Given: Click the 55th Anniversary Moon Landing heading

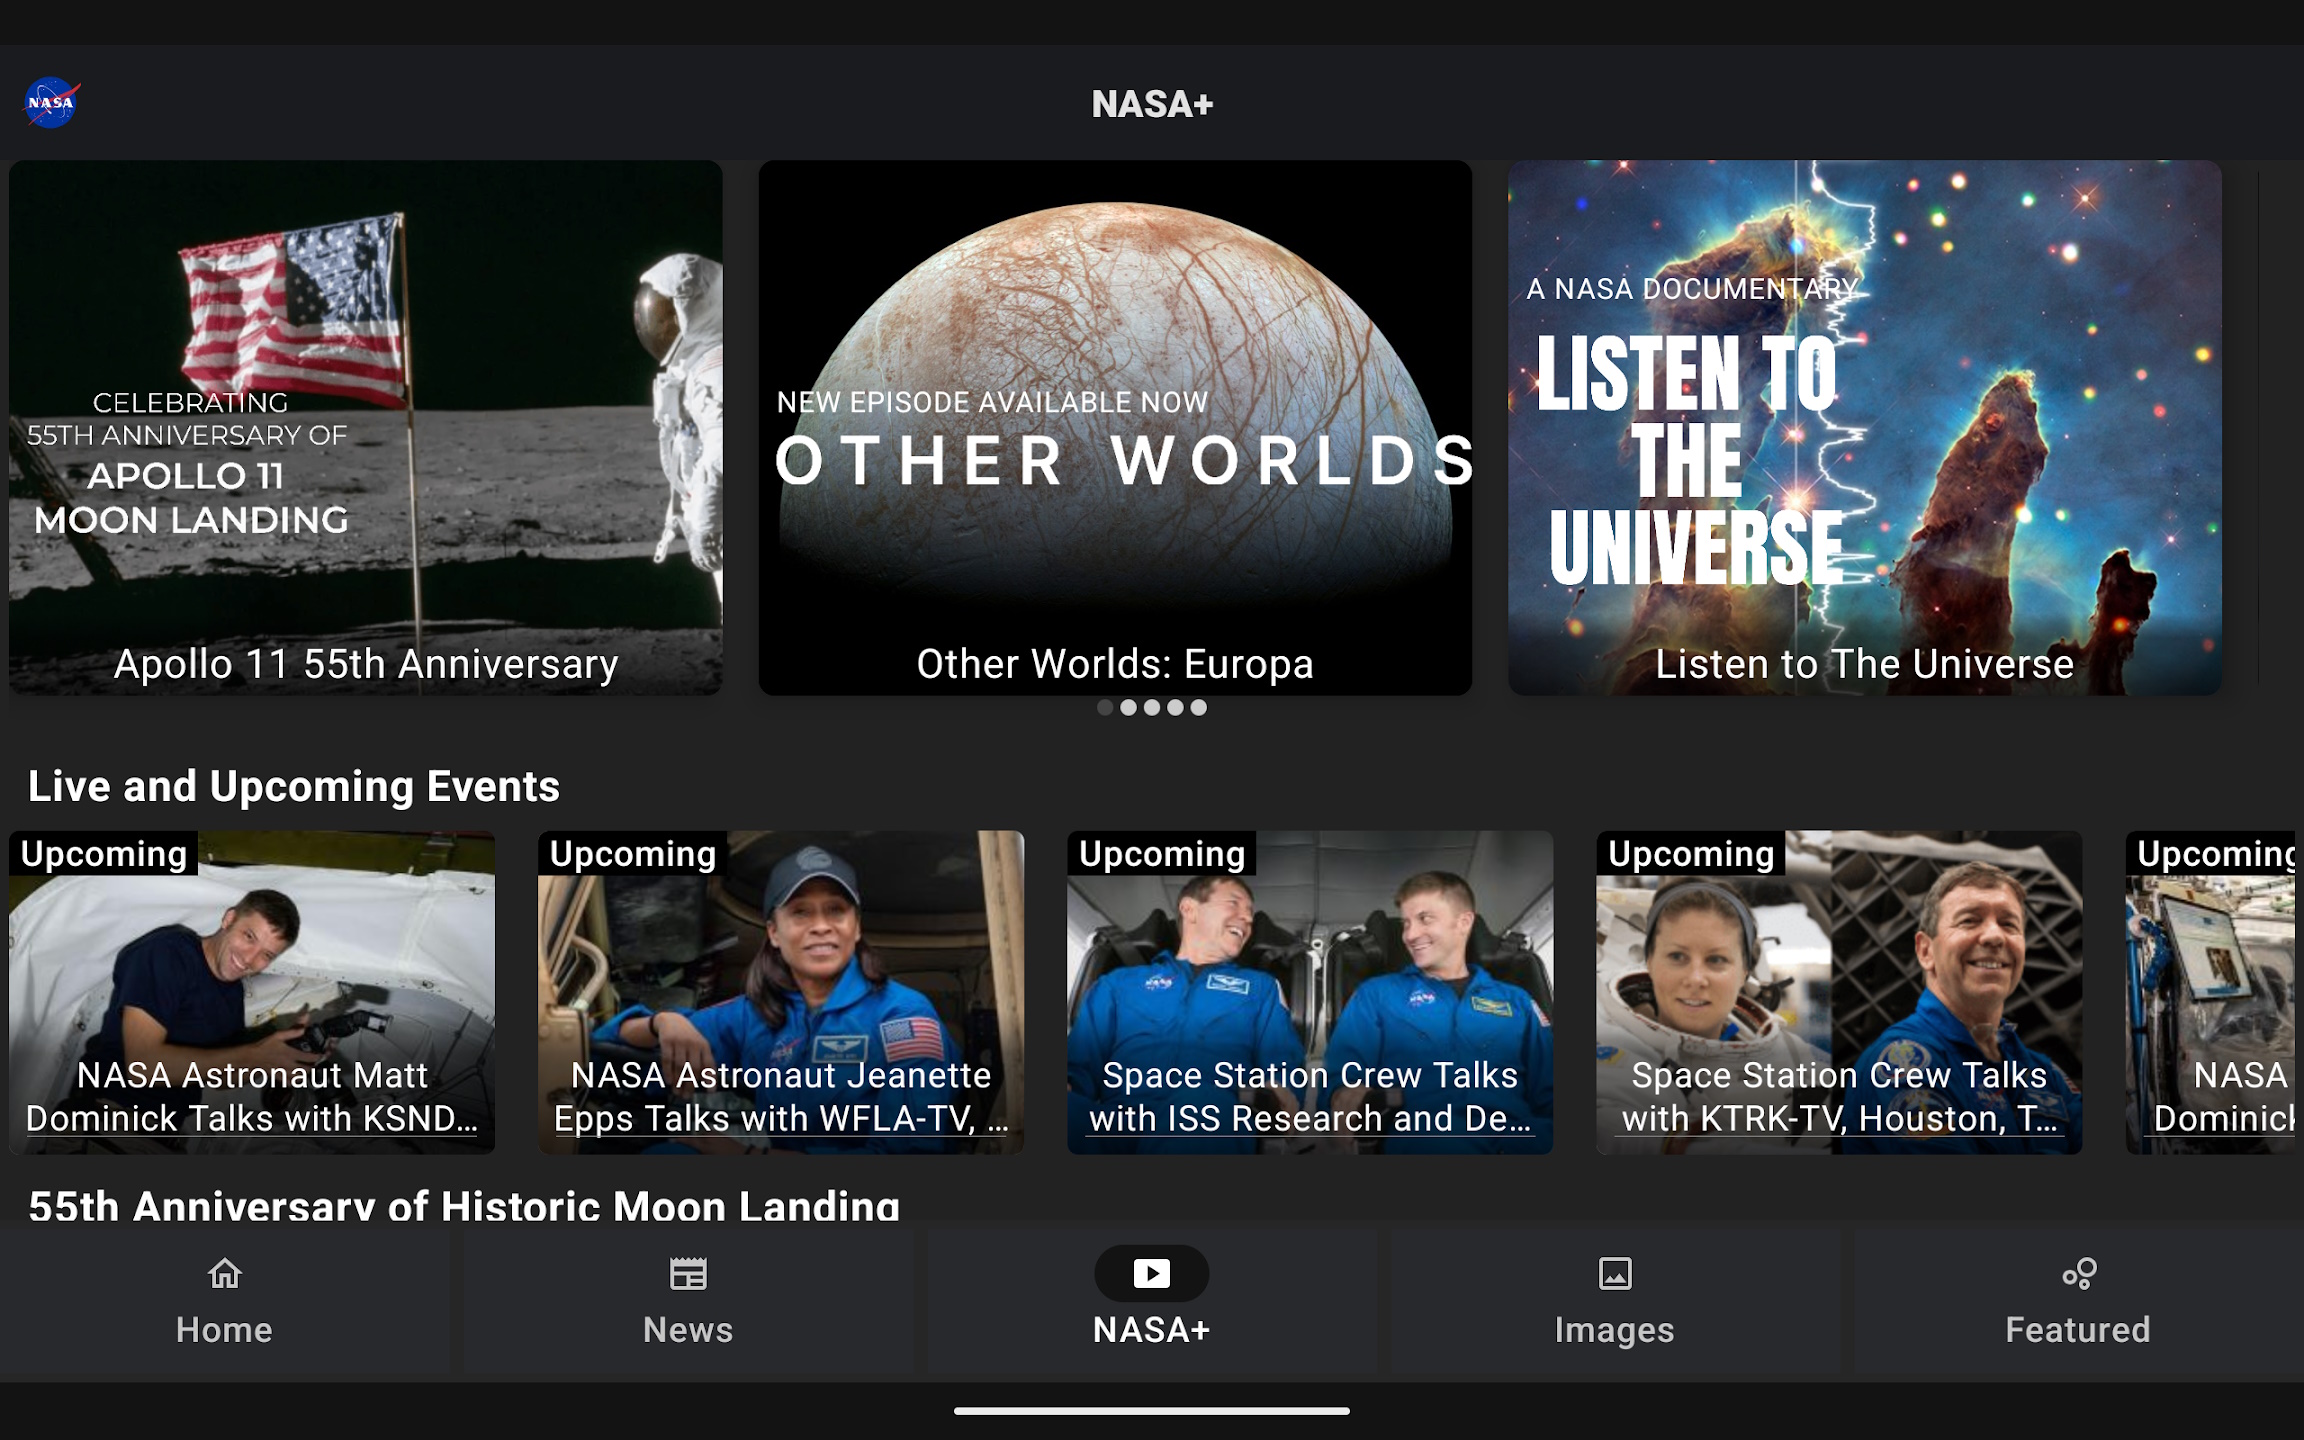Looking at the screenshot, I should (x=464, y=1205).
